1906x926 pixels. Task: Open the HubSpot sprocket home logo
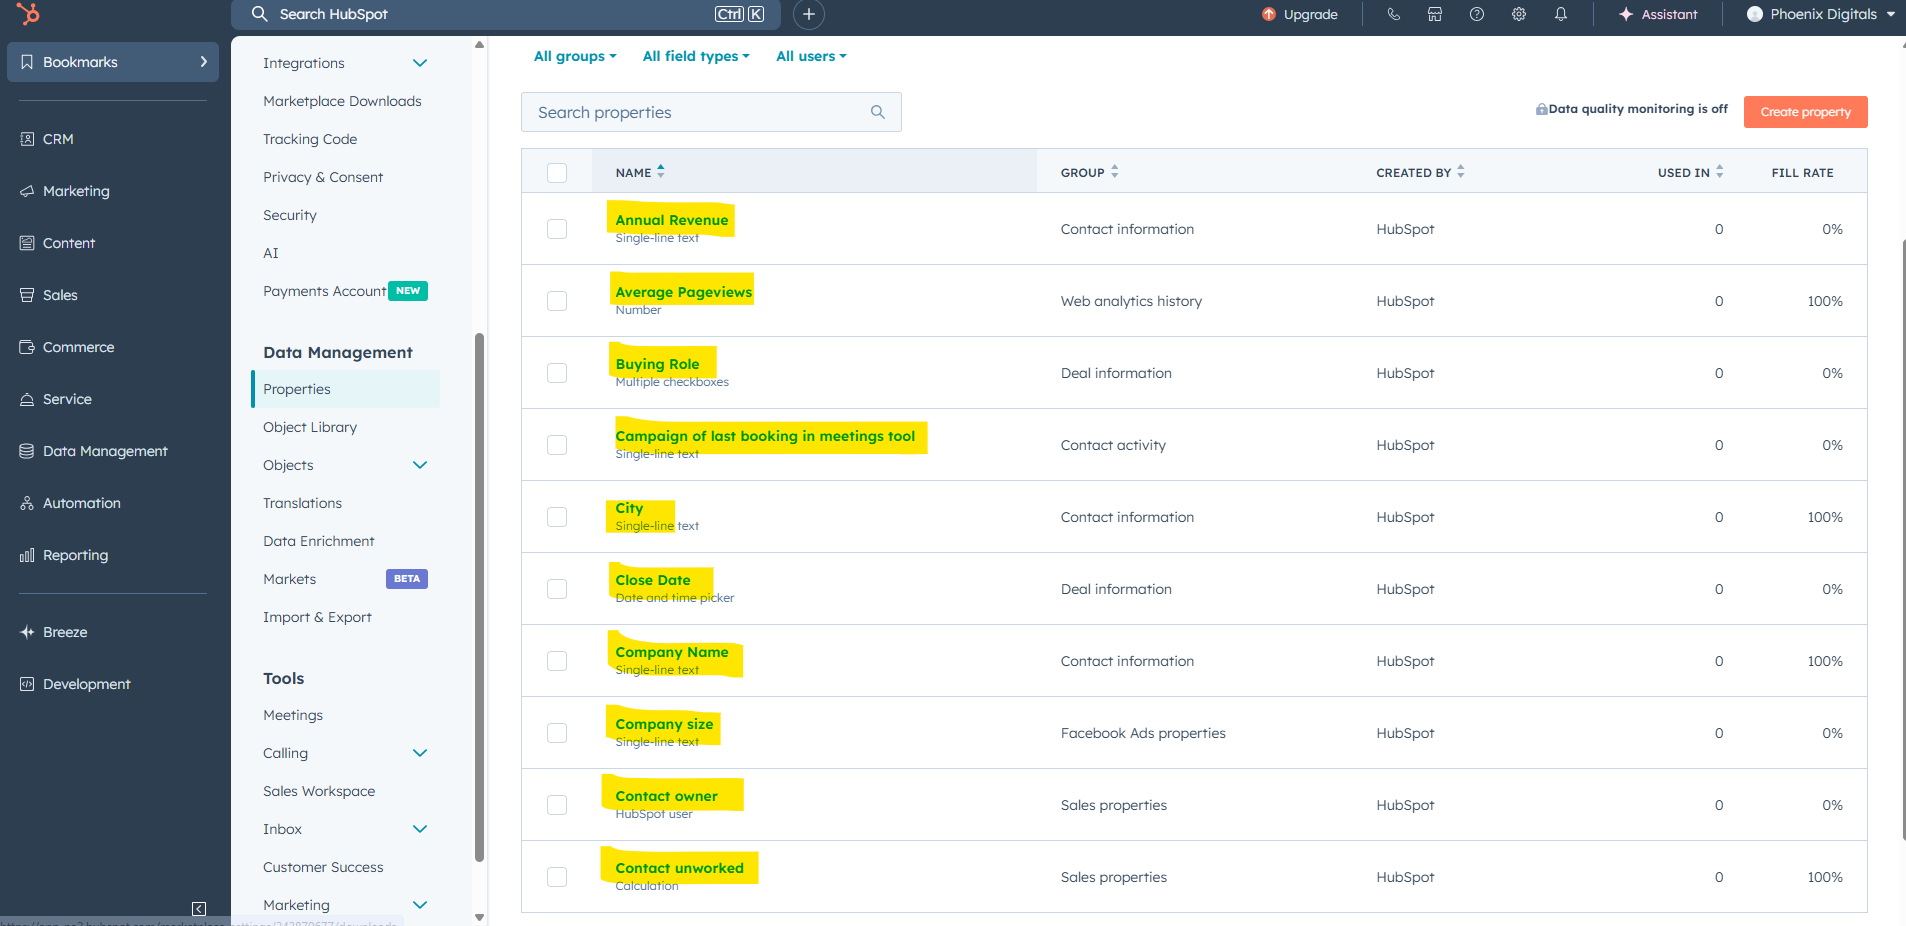click(28, 14)
